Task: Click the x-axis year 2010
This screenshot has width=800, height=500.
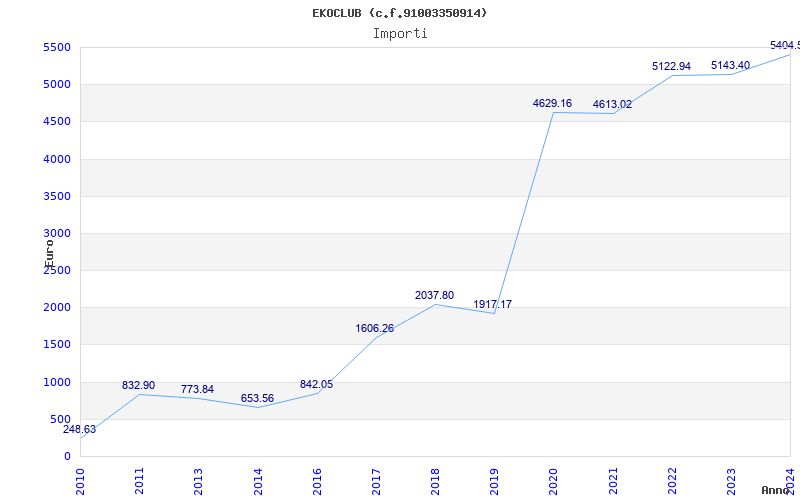Action: (x=80, y=481)
